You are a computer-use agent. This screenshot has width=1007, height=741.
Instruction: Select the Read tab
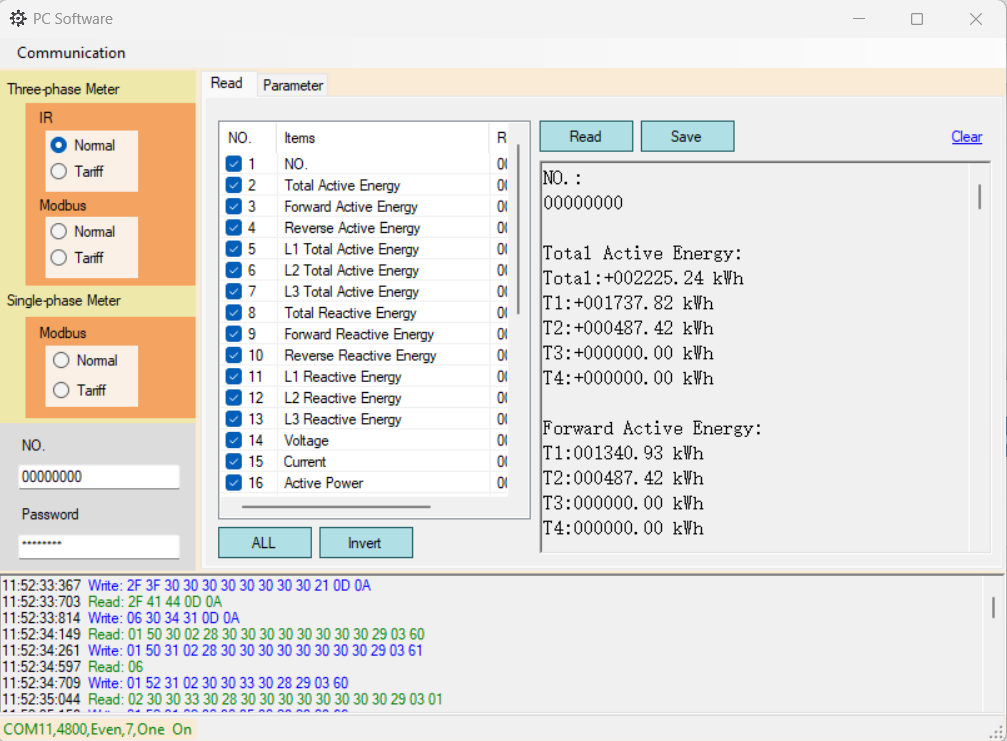click(226, 83)
